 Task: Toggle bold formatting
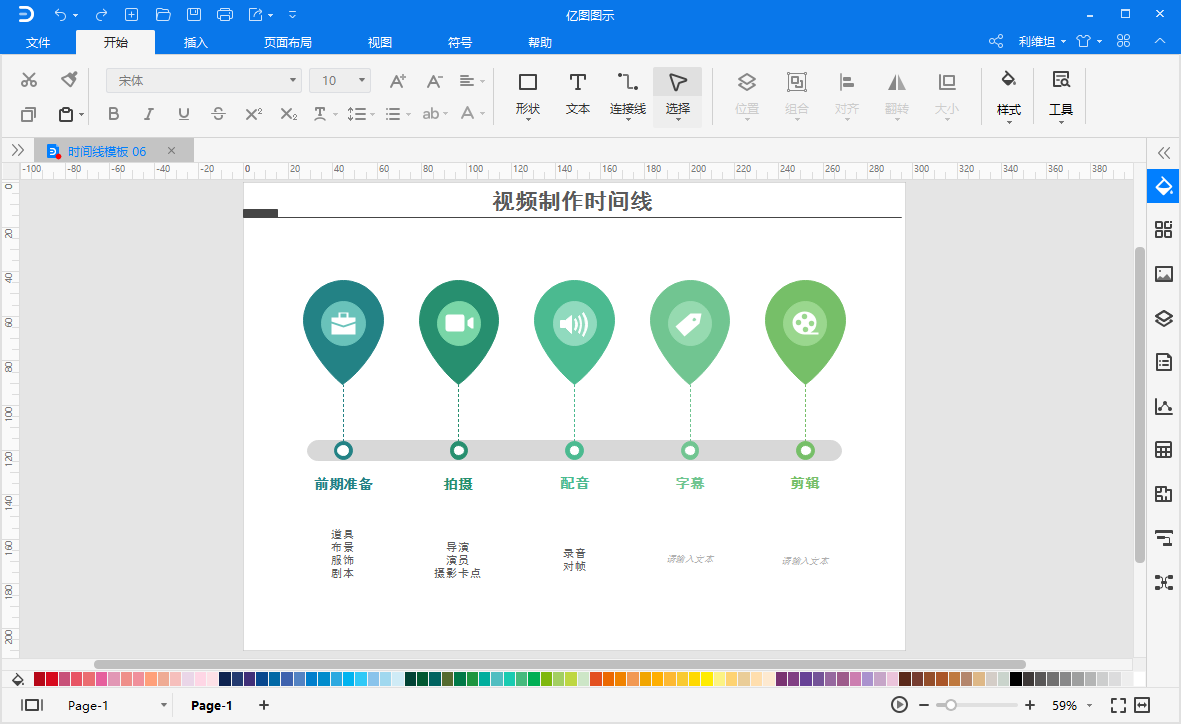113,114
